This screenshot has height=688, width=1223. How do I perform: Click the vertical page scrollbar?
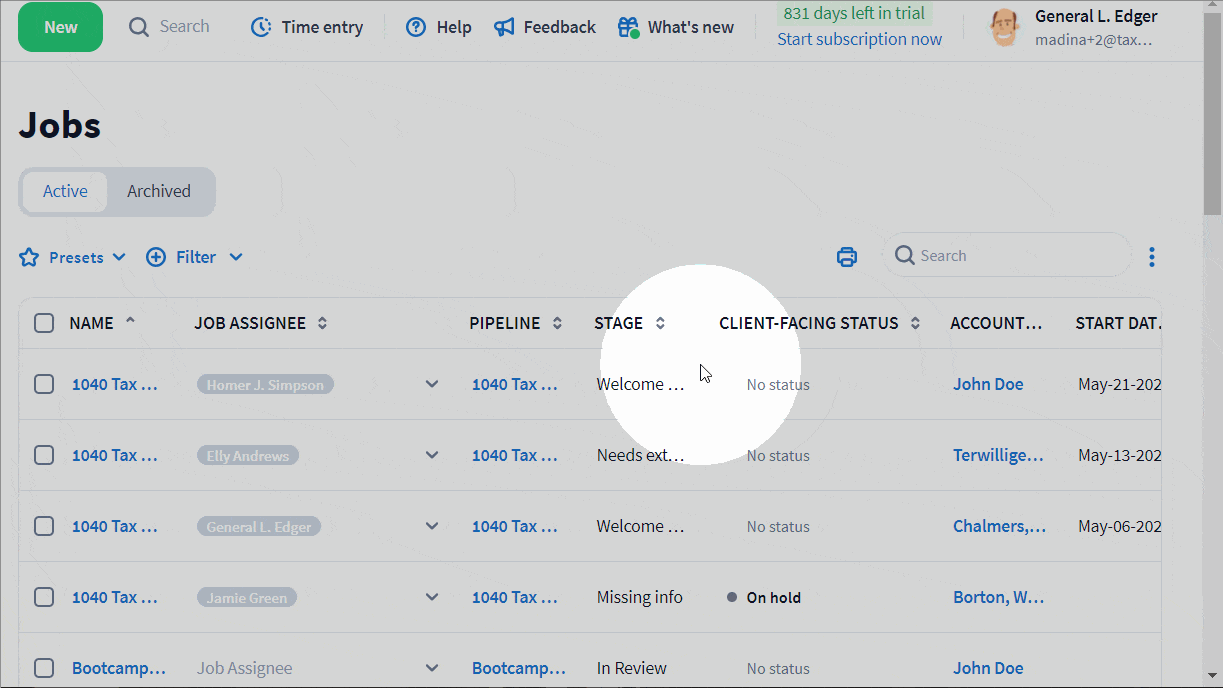tap(1212, 140)
